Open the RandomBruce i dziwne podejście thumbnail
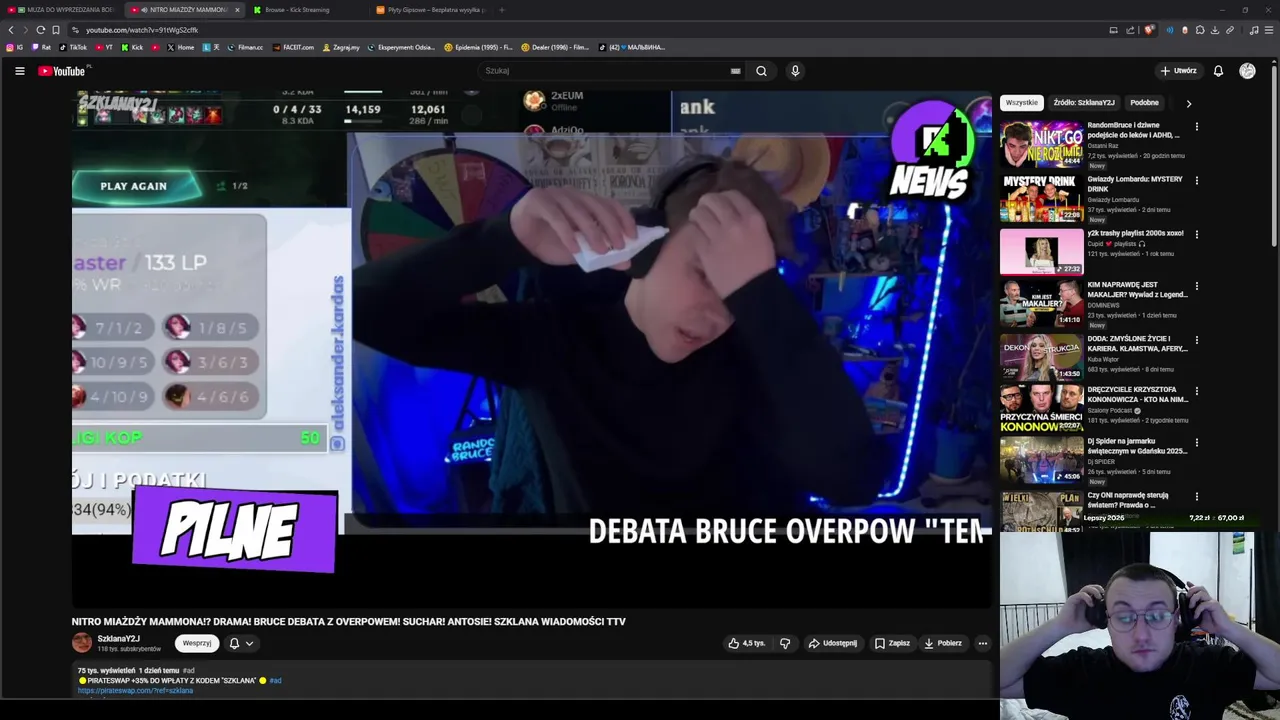Viewport: 1280px width, 720px height. pos(1041,144)
